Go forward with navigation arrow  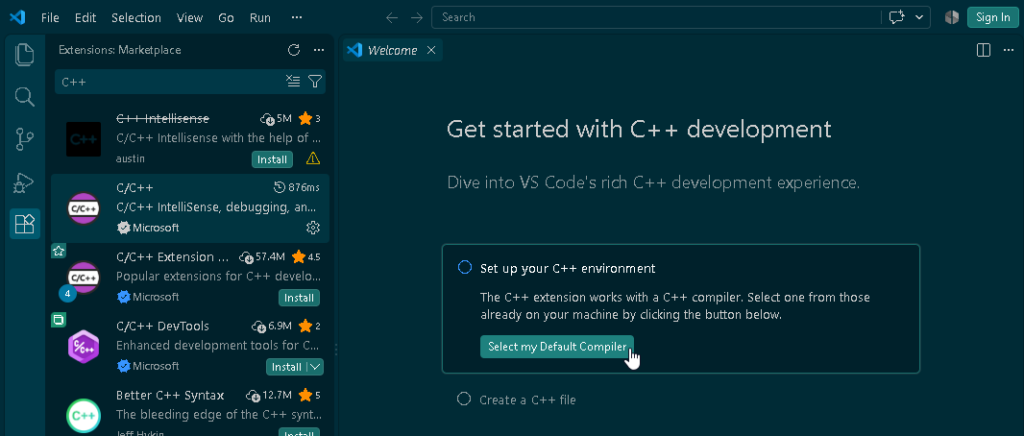pyautogui.click(x=417, y=18)
